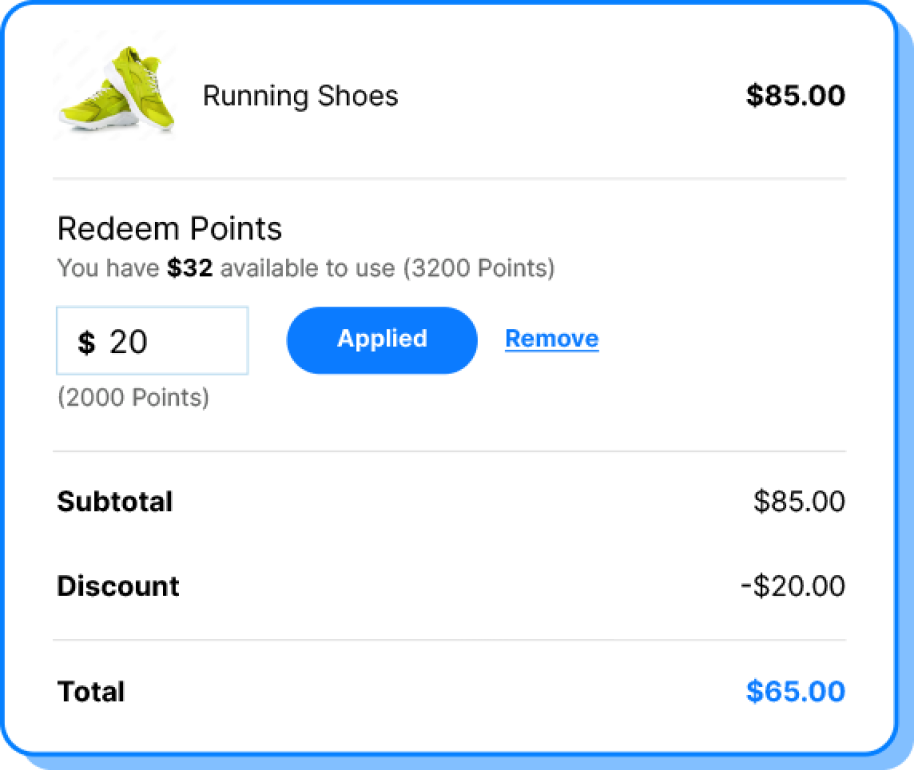The height and width of the screenshot is (770, 914).
Task: Click the Discount label
Action: tap(118, 586)
